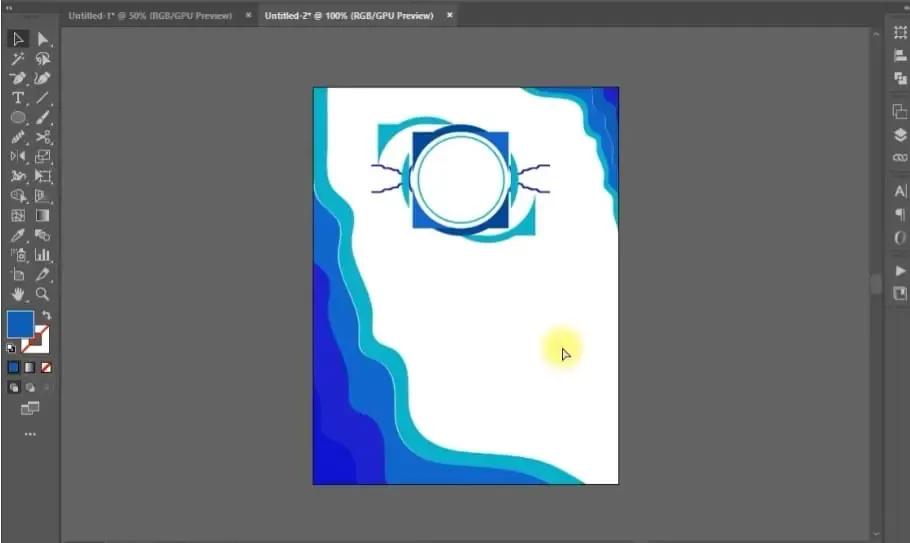Switch to the Untitled-1 document tab

click(150, 16)
